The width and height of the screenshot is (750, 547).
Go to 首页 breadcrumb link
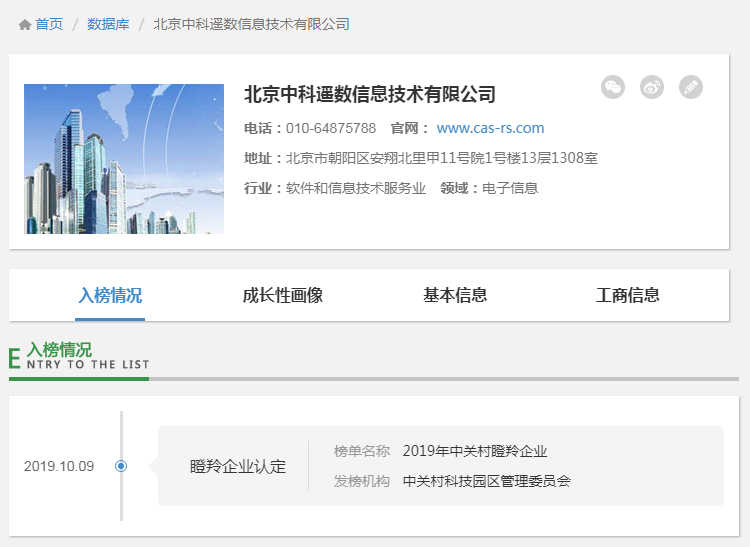49,24
